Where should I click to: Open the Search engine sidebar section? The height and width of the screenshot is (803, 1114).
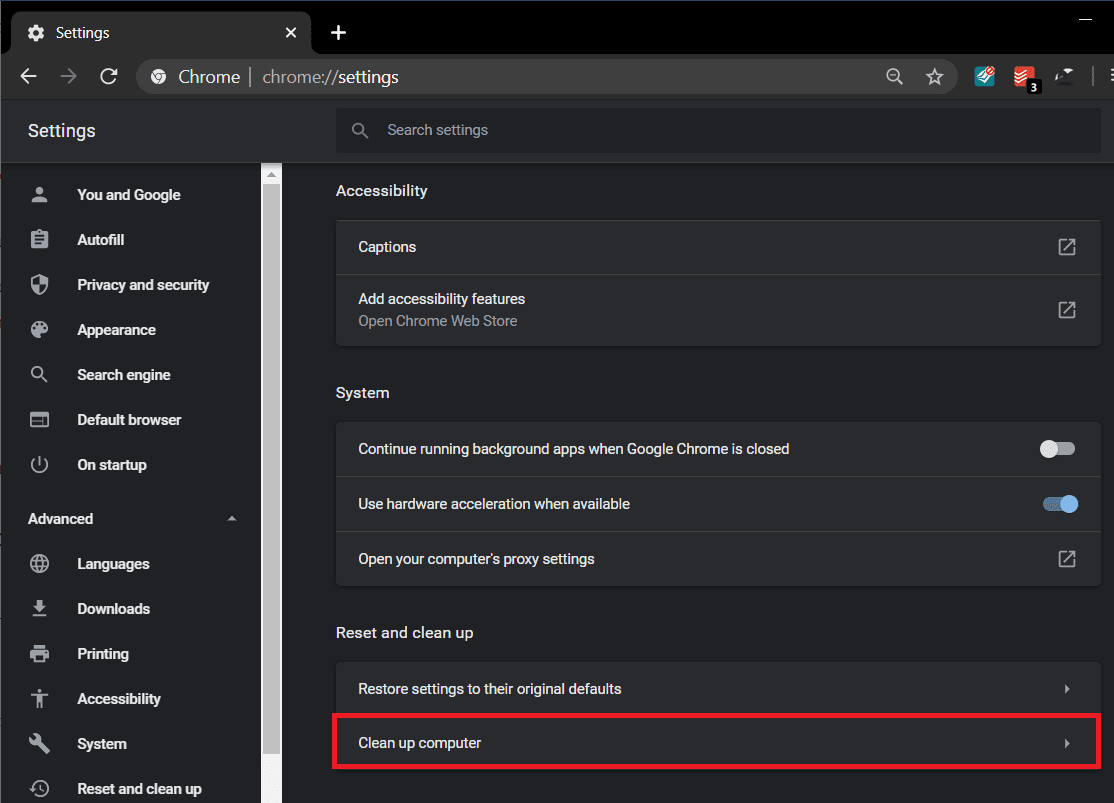(x=123, y=375)
